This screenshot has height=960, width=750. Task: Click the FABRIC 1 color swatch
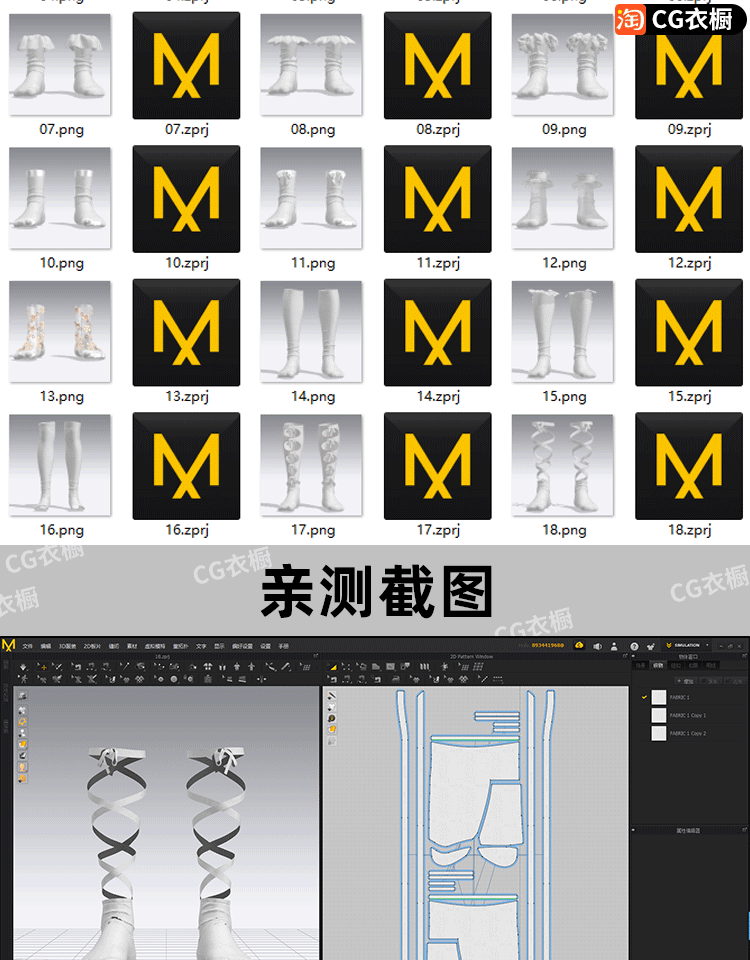659,697
